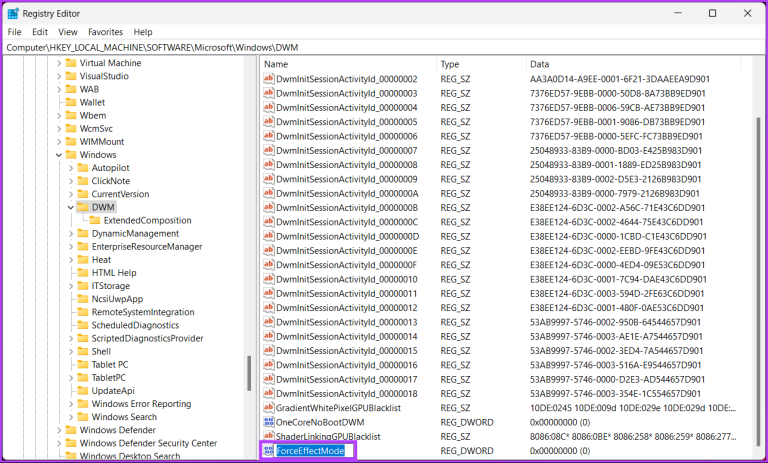Select the DWM folder icon in tree
The height and width of the screenshot is (463, 768).
point(82,207)
